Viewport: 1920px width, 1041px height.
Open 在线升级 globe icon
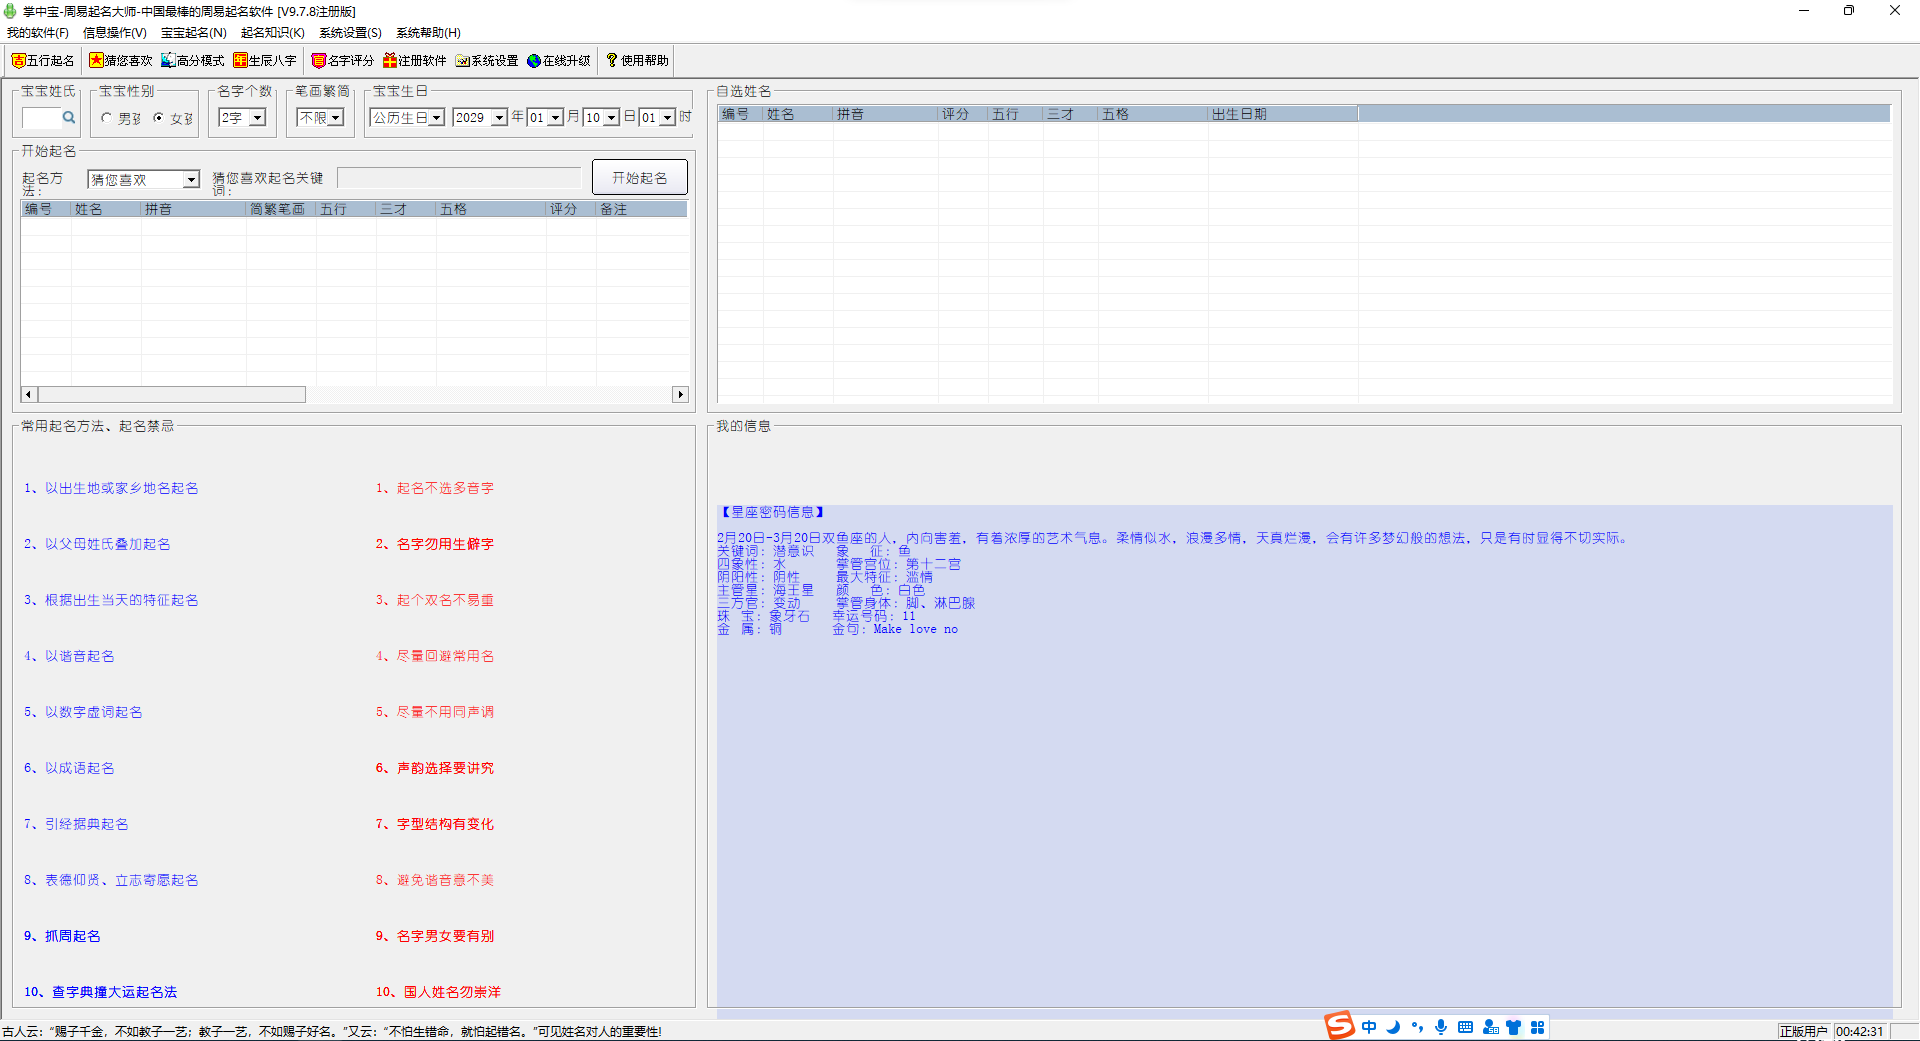[x=534, y=61]
